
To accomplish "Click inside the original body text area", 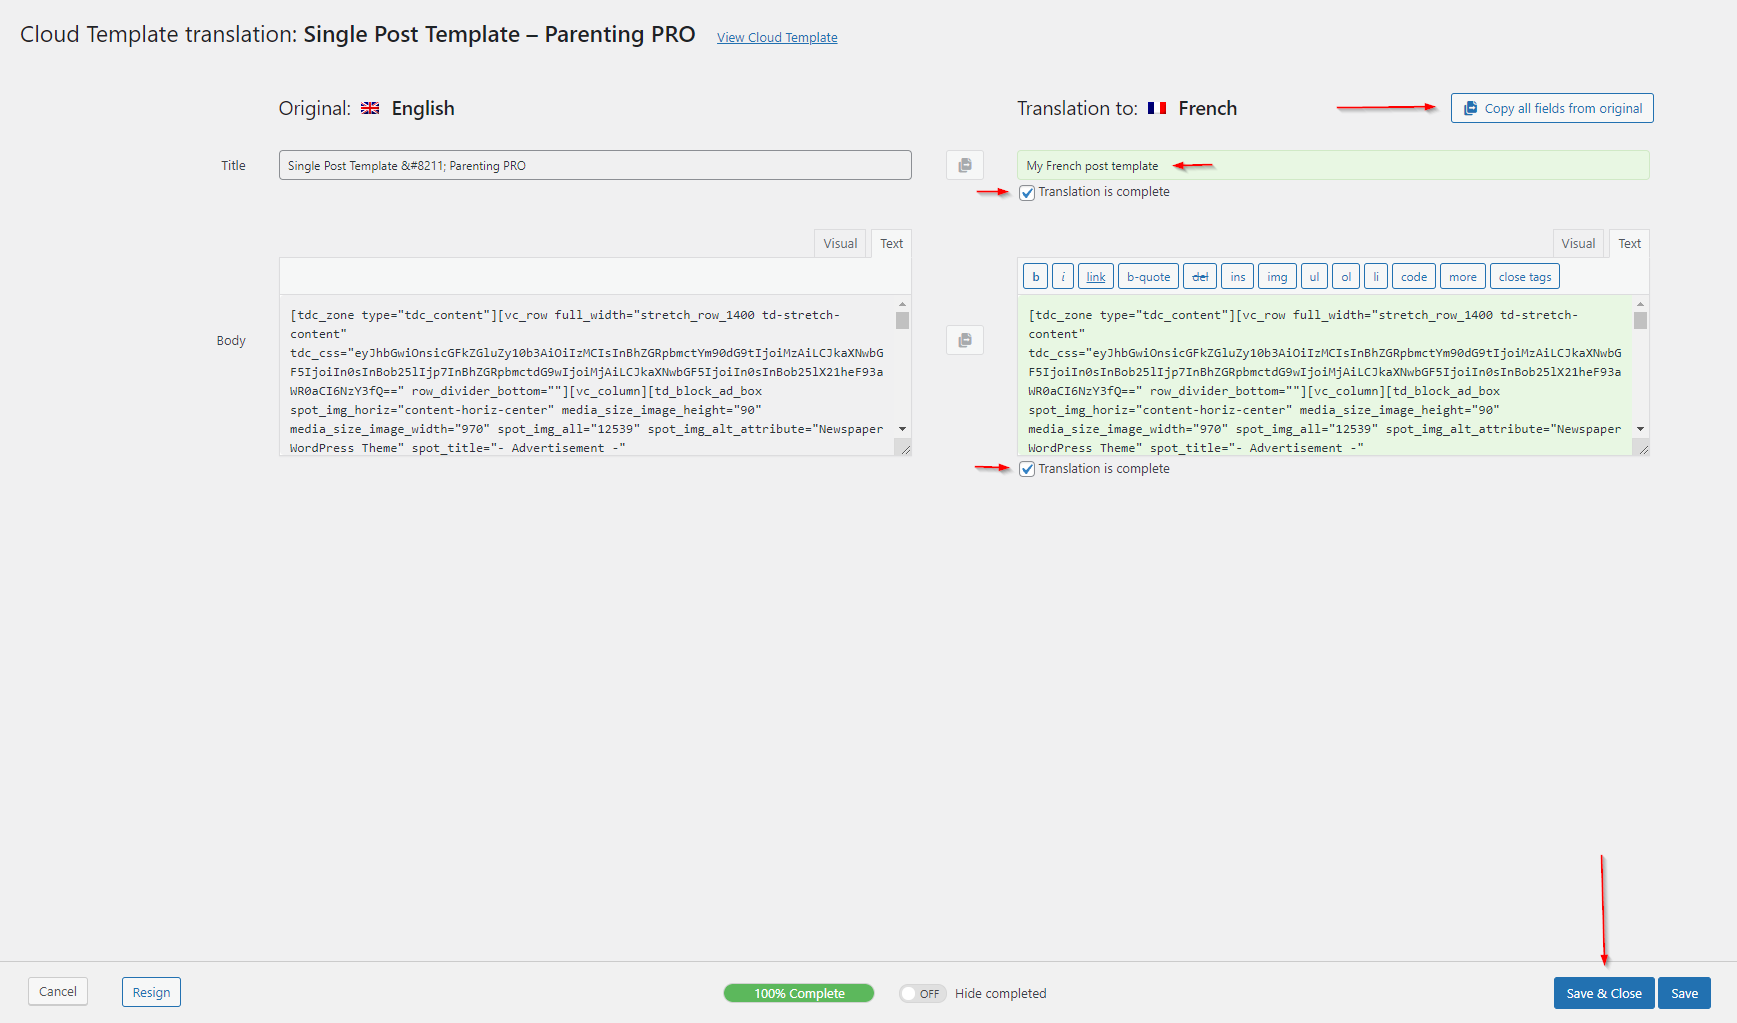I will 587,375.
